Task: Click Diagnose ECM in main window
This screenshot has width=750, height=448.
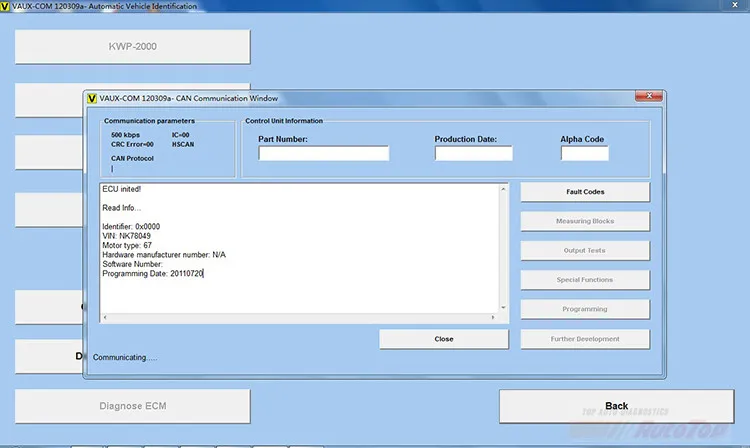Action: point(132,406)
